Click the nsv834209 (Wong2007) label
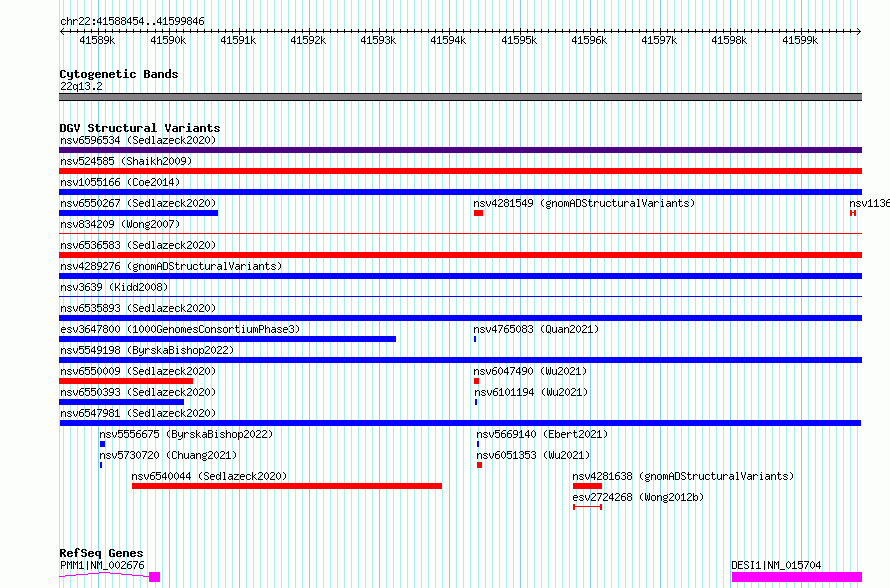The image size is (890, 588). [120, 224]
